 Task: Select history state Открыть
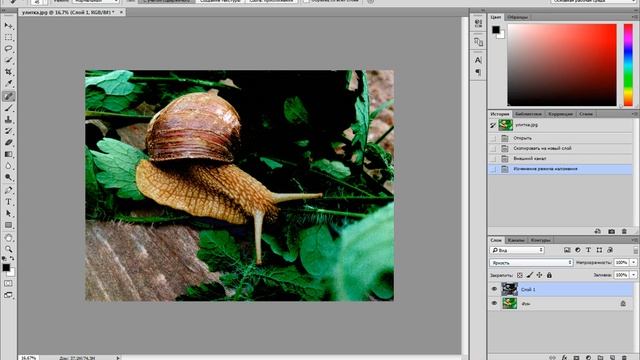(560, 138)
